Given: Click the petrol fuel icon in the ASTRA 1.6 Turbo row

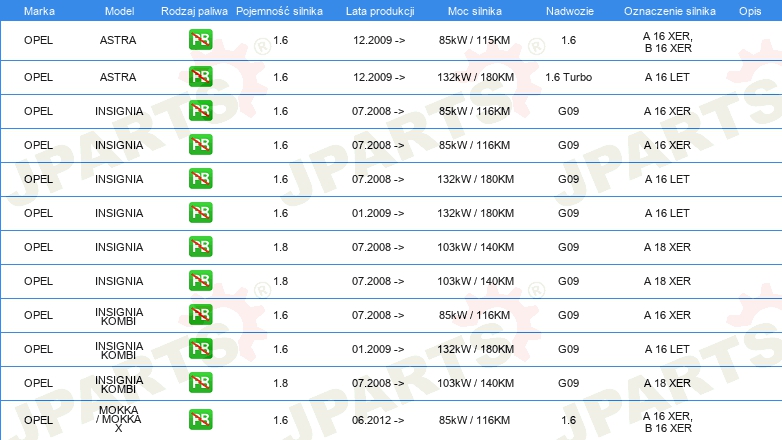Looking at the screenshot, I should (x=200, y=77).
